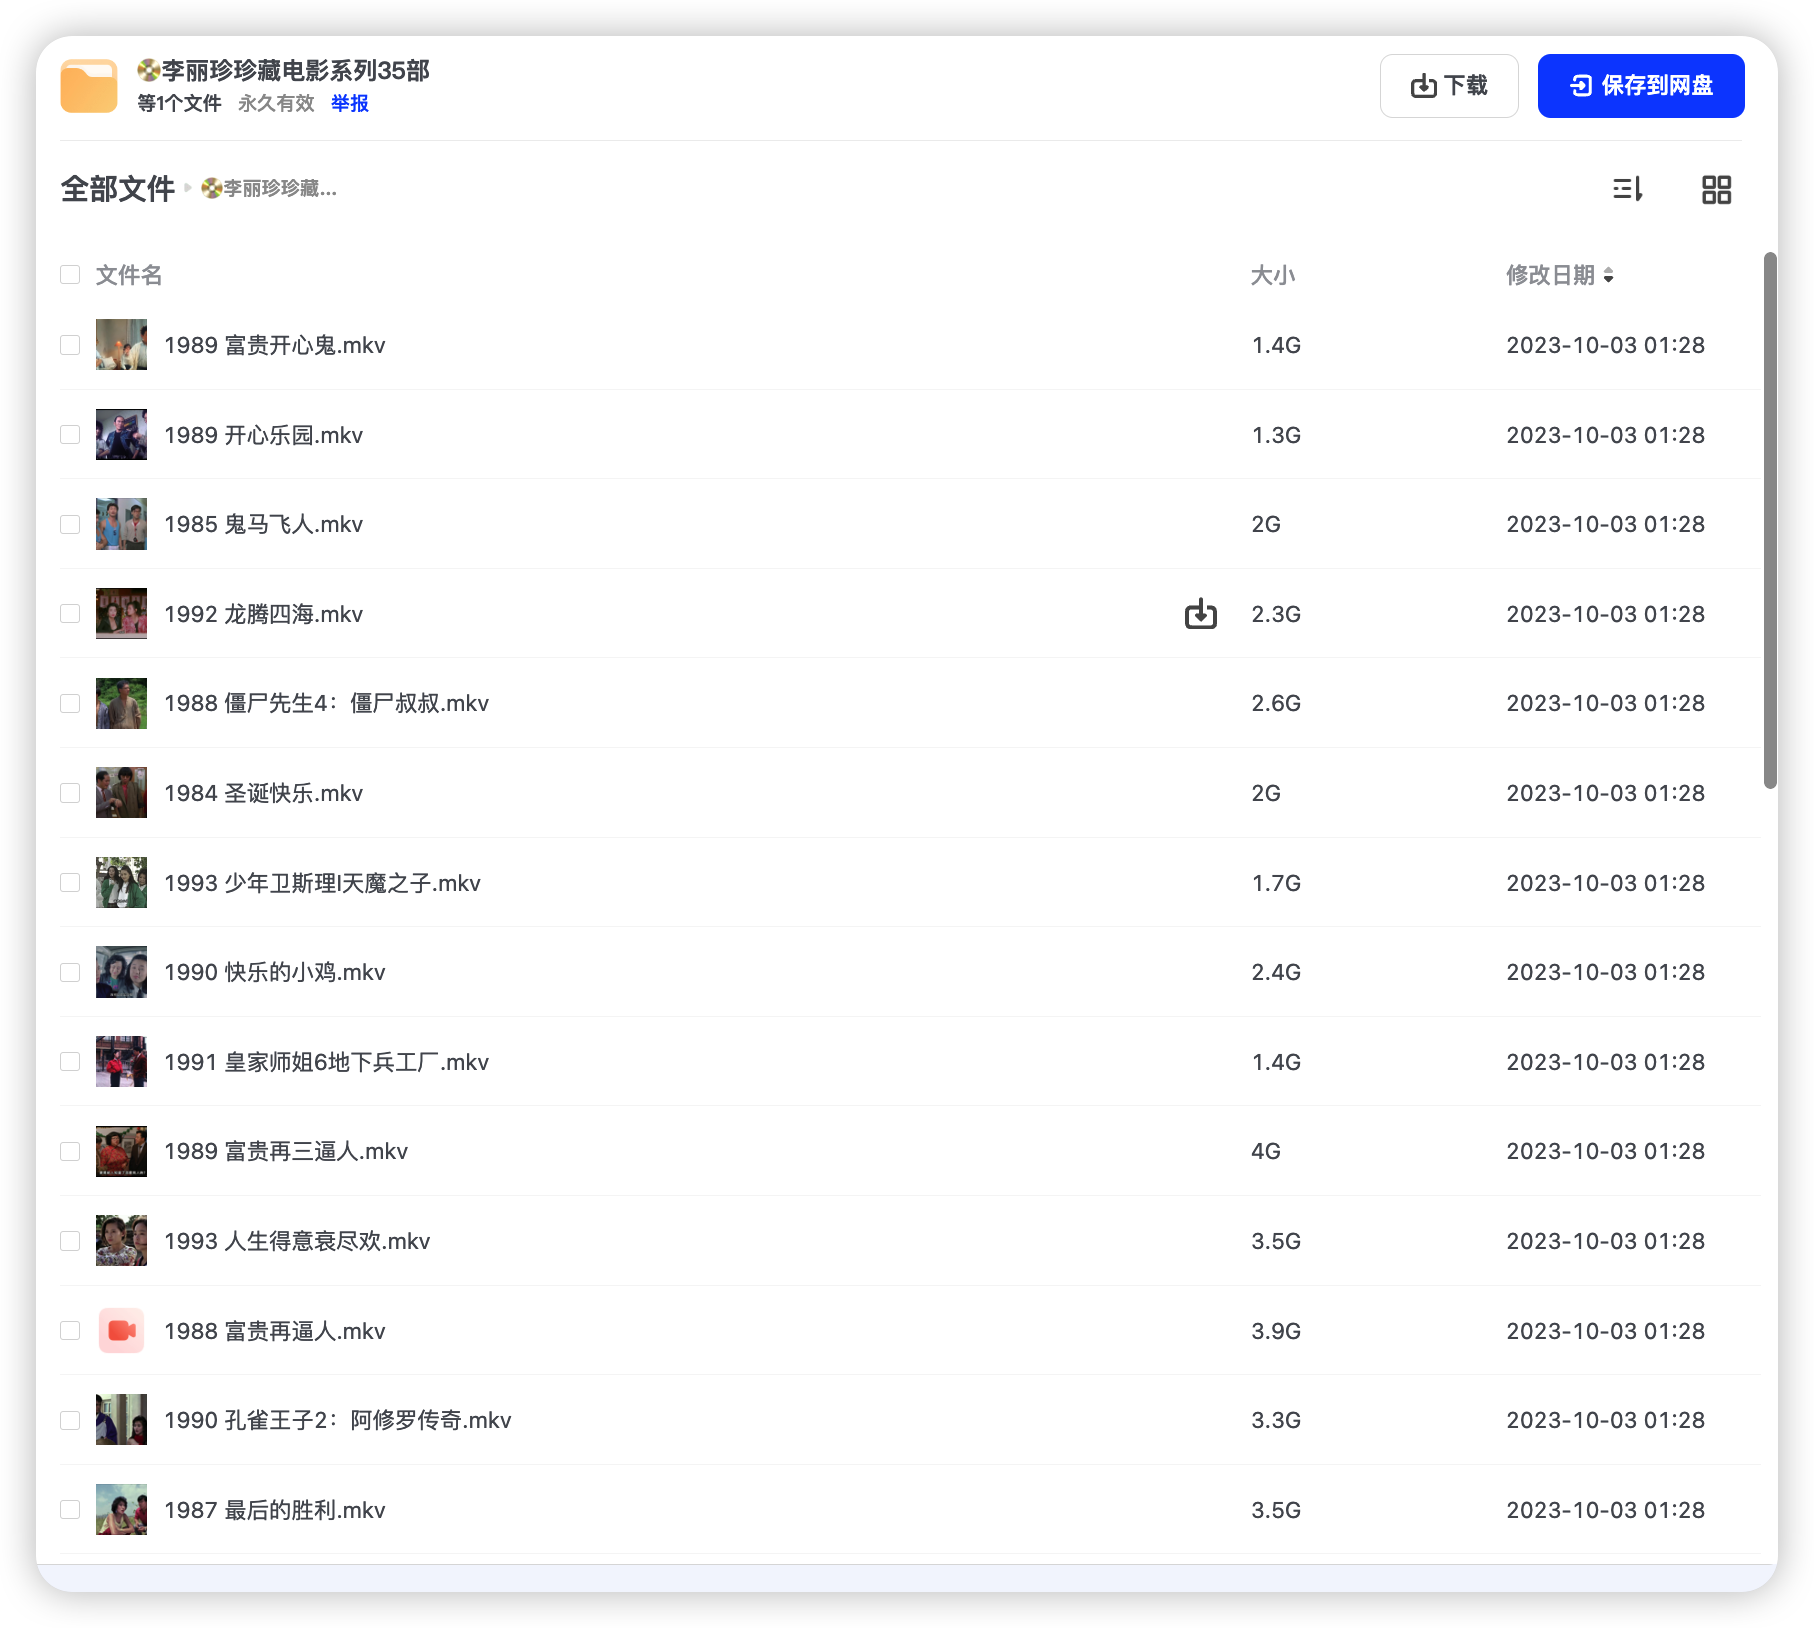Image resolution: width=1814 pixels, height=1628 pixels.
Task: Check the box for 1989 开心乐园.mkv
Action: click(70, 434)
